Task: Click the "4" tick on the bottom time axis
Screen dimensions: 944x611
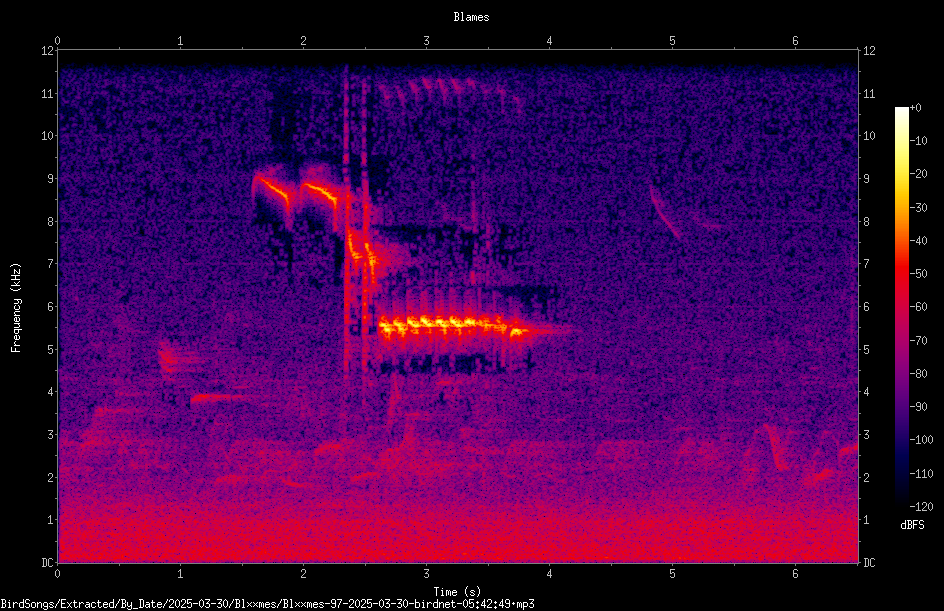Action: coord(550,574)
